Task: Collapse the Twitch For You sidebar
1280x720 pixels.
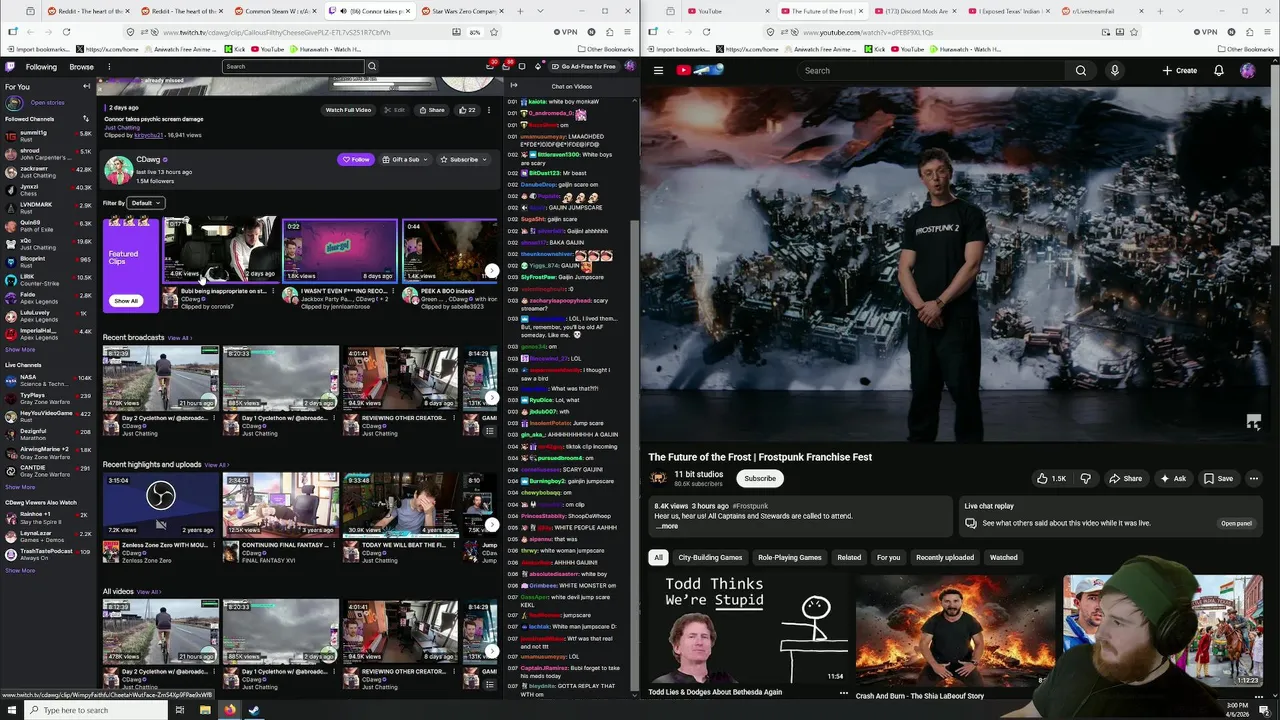Action: tap(86, 87)
